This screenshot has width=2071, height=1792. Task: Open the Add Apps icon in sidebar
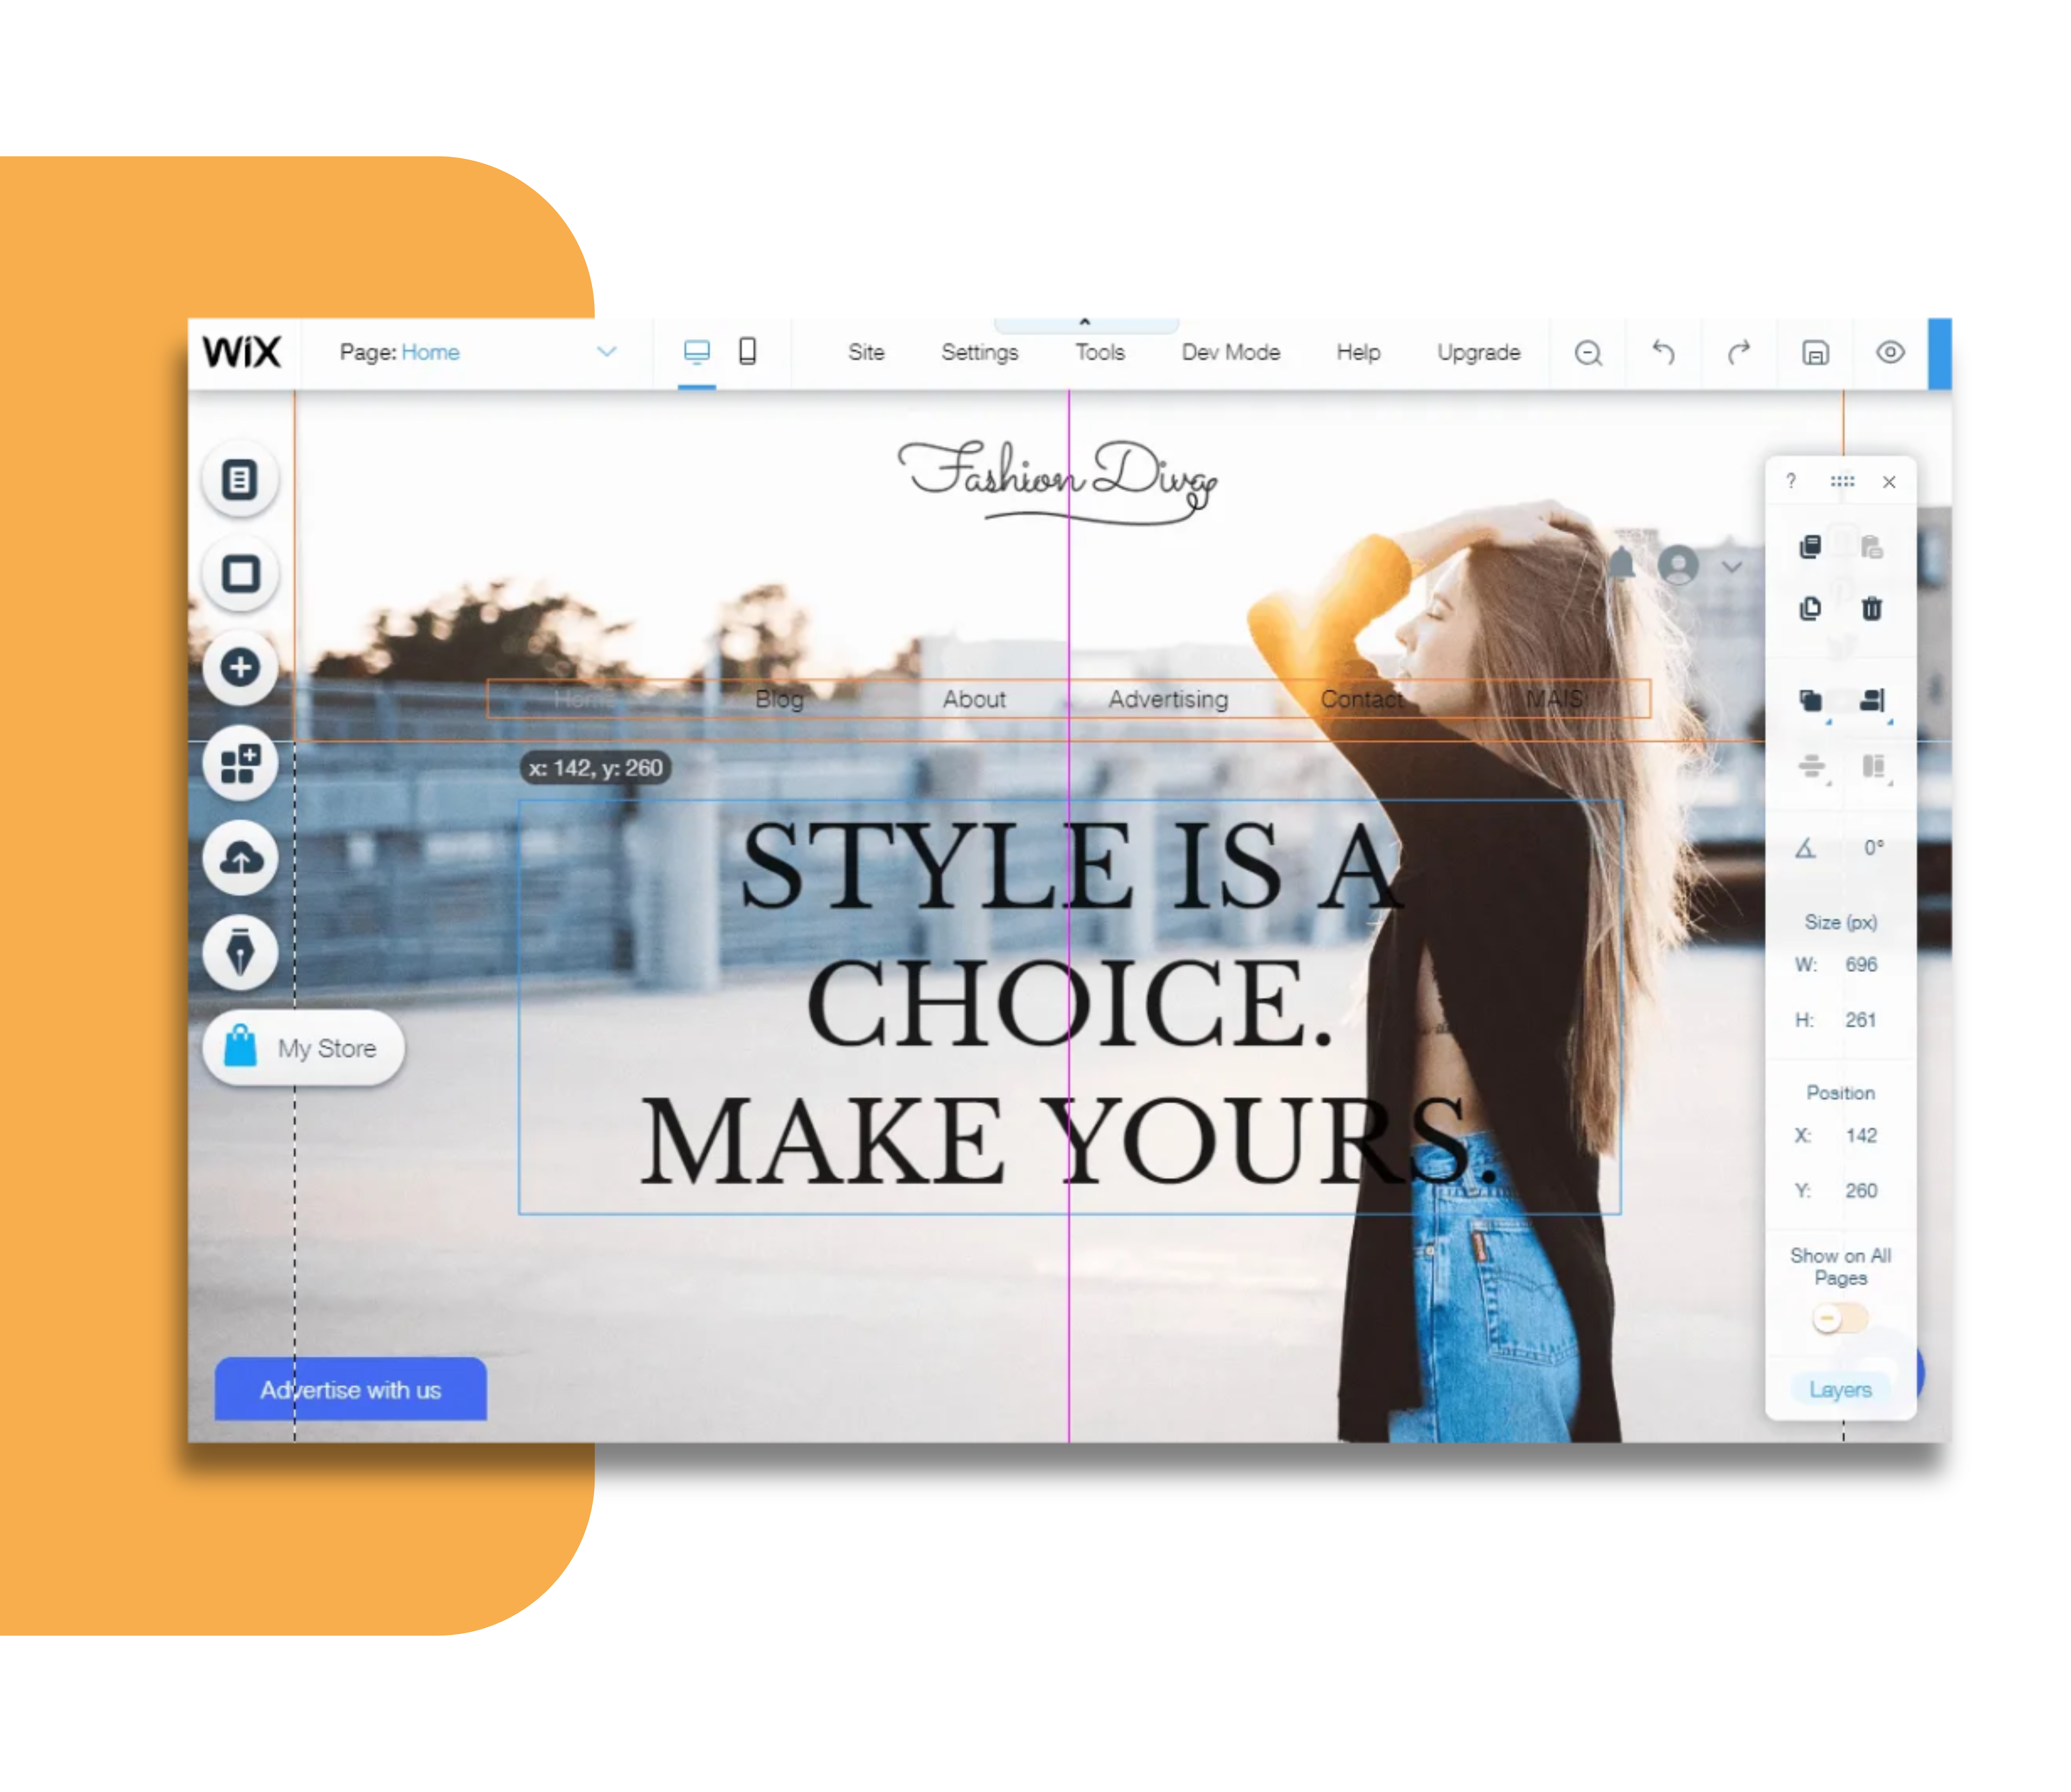pos(240,764)
